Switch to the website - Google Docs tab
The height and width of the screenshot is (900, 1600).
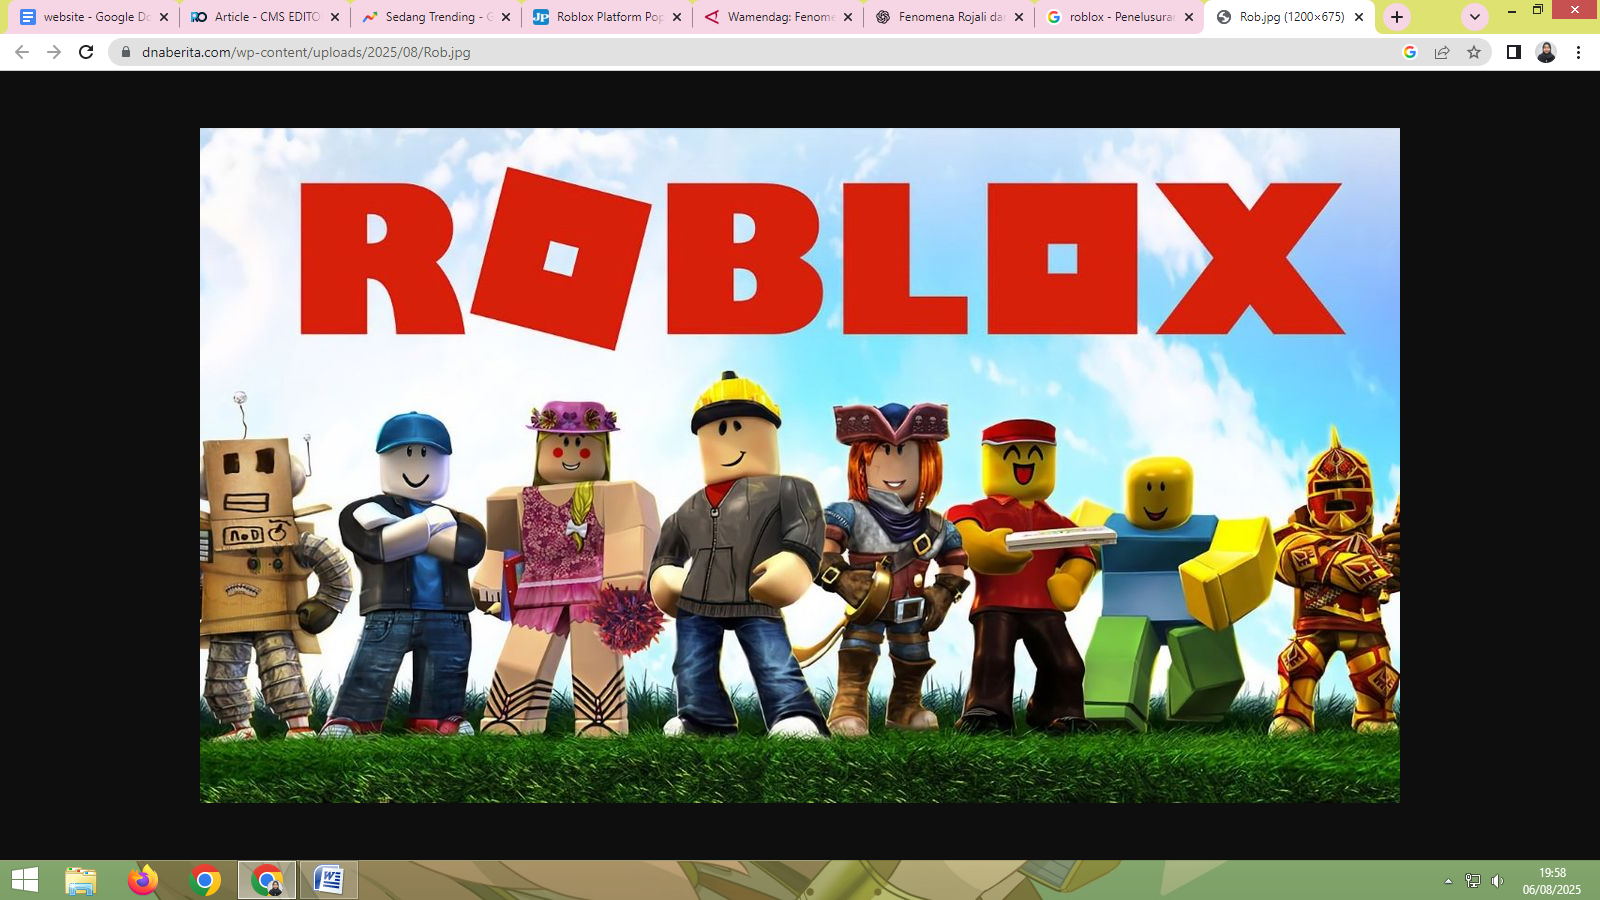pyautogui.click(x=95, y=17)
